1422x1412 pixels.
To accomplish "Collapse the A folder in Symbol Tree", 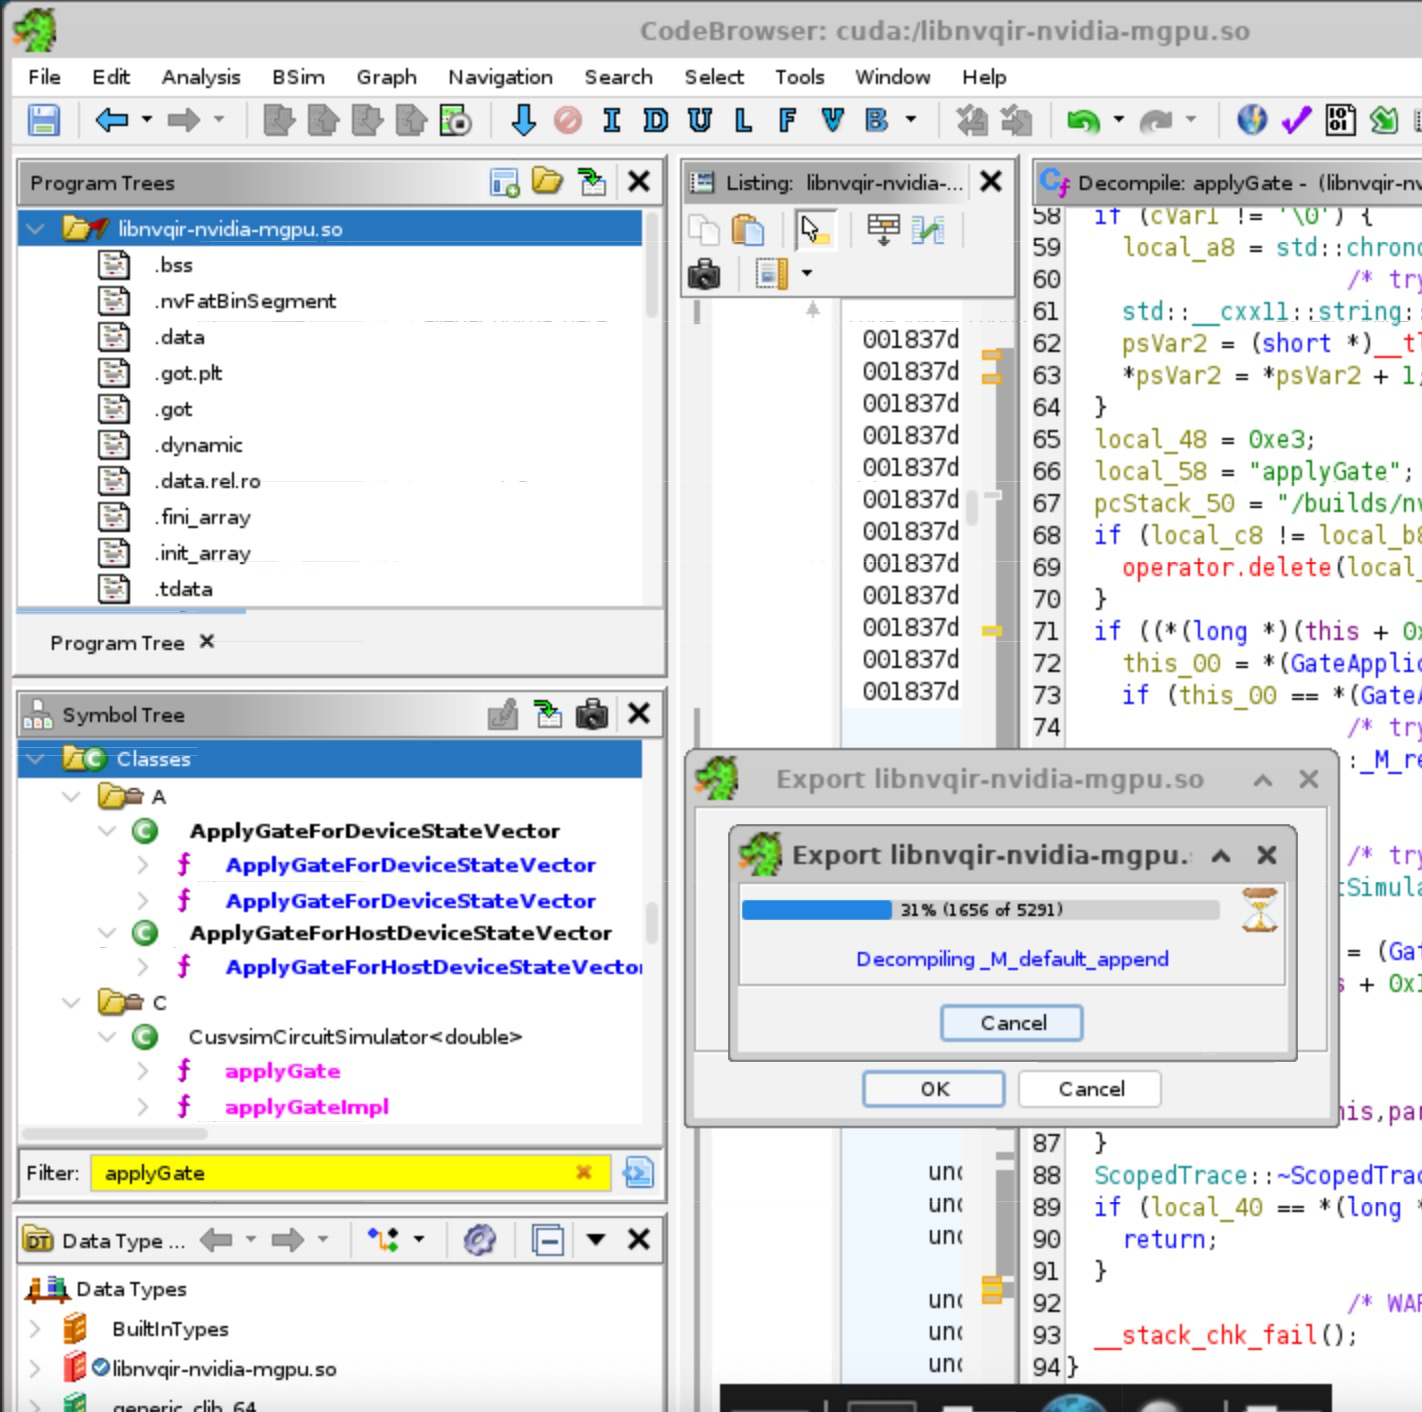I will point(71,797).
